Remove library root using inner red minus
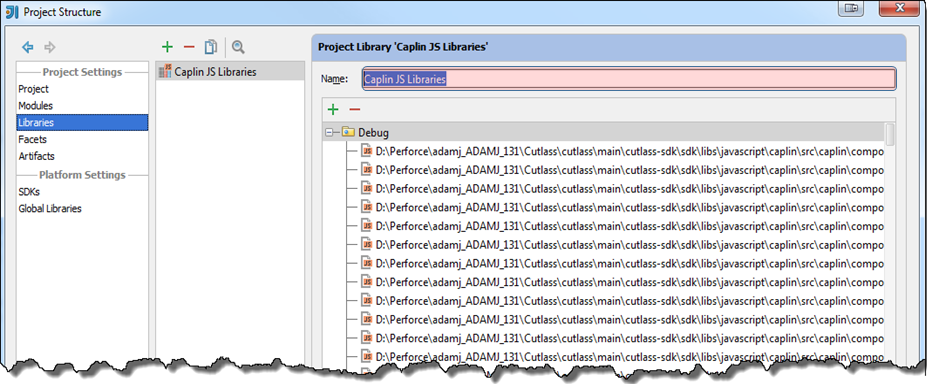The width and height of the screenshot is (927, 384). click(354, 109)
